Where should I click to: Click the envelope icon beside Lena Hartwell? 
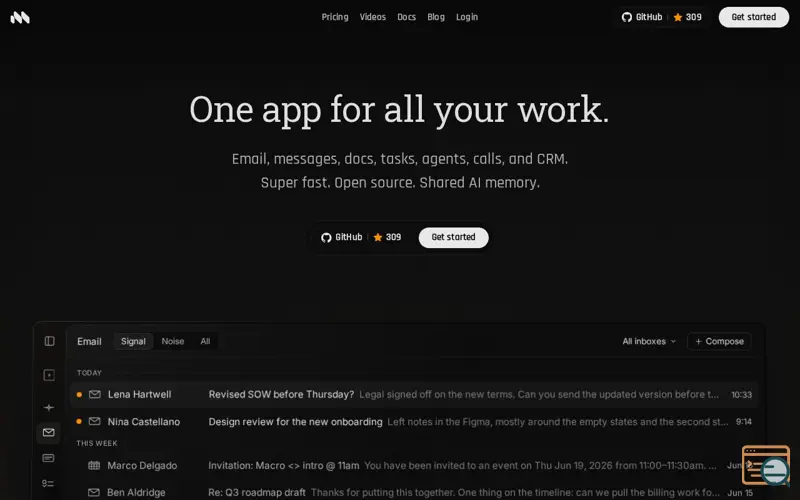tap(94, 394)
